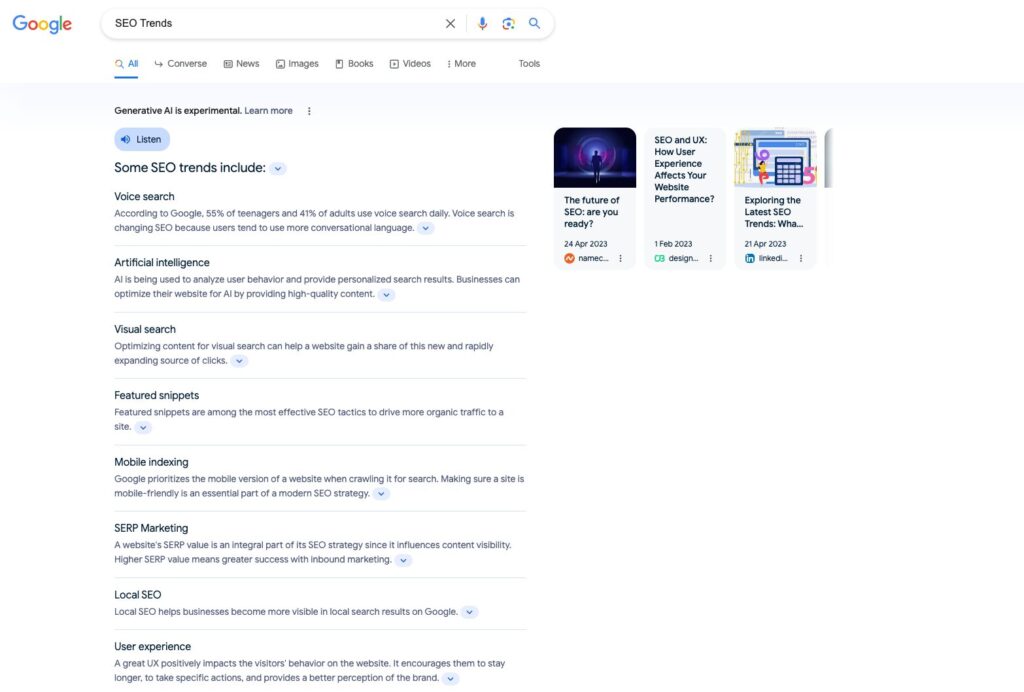Clear the search box with X icon
Viewport: 1024px width, 692px height.
click(x=450, y=23)
